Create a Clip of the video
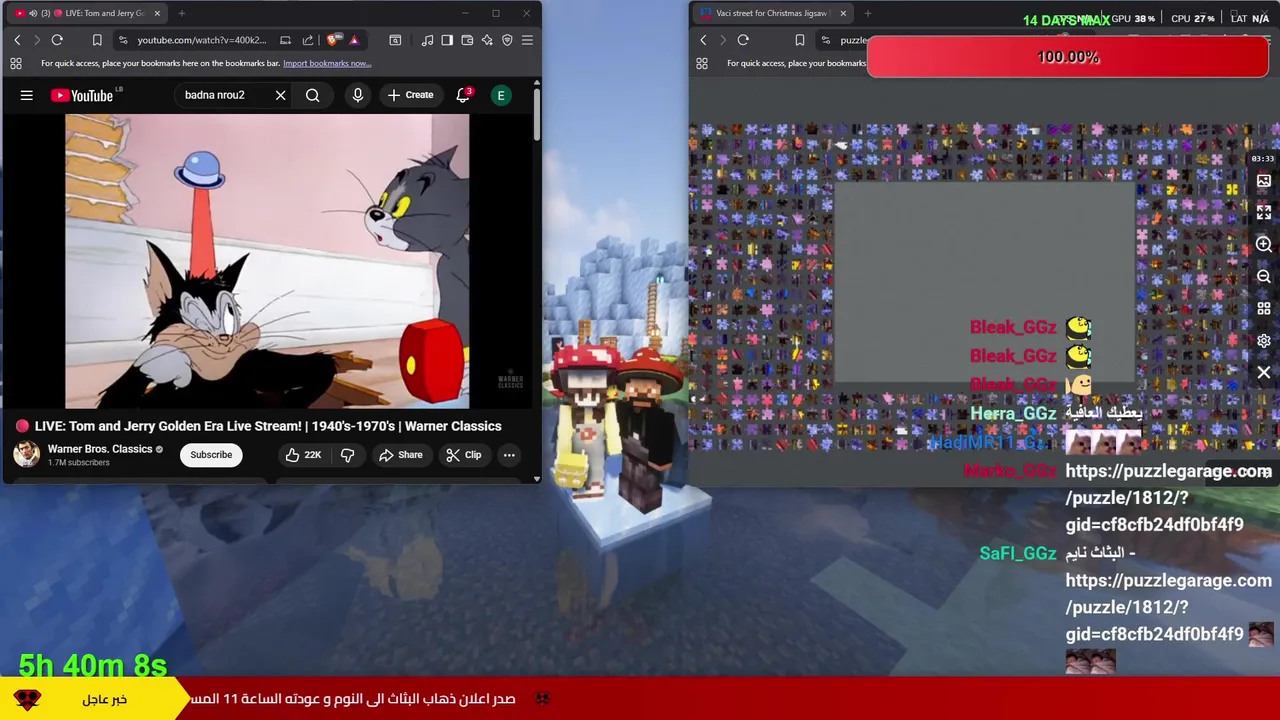Image resolution: width=1280 pixels, height=720 pixels. (x=463, y=455)
